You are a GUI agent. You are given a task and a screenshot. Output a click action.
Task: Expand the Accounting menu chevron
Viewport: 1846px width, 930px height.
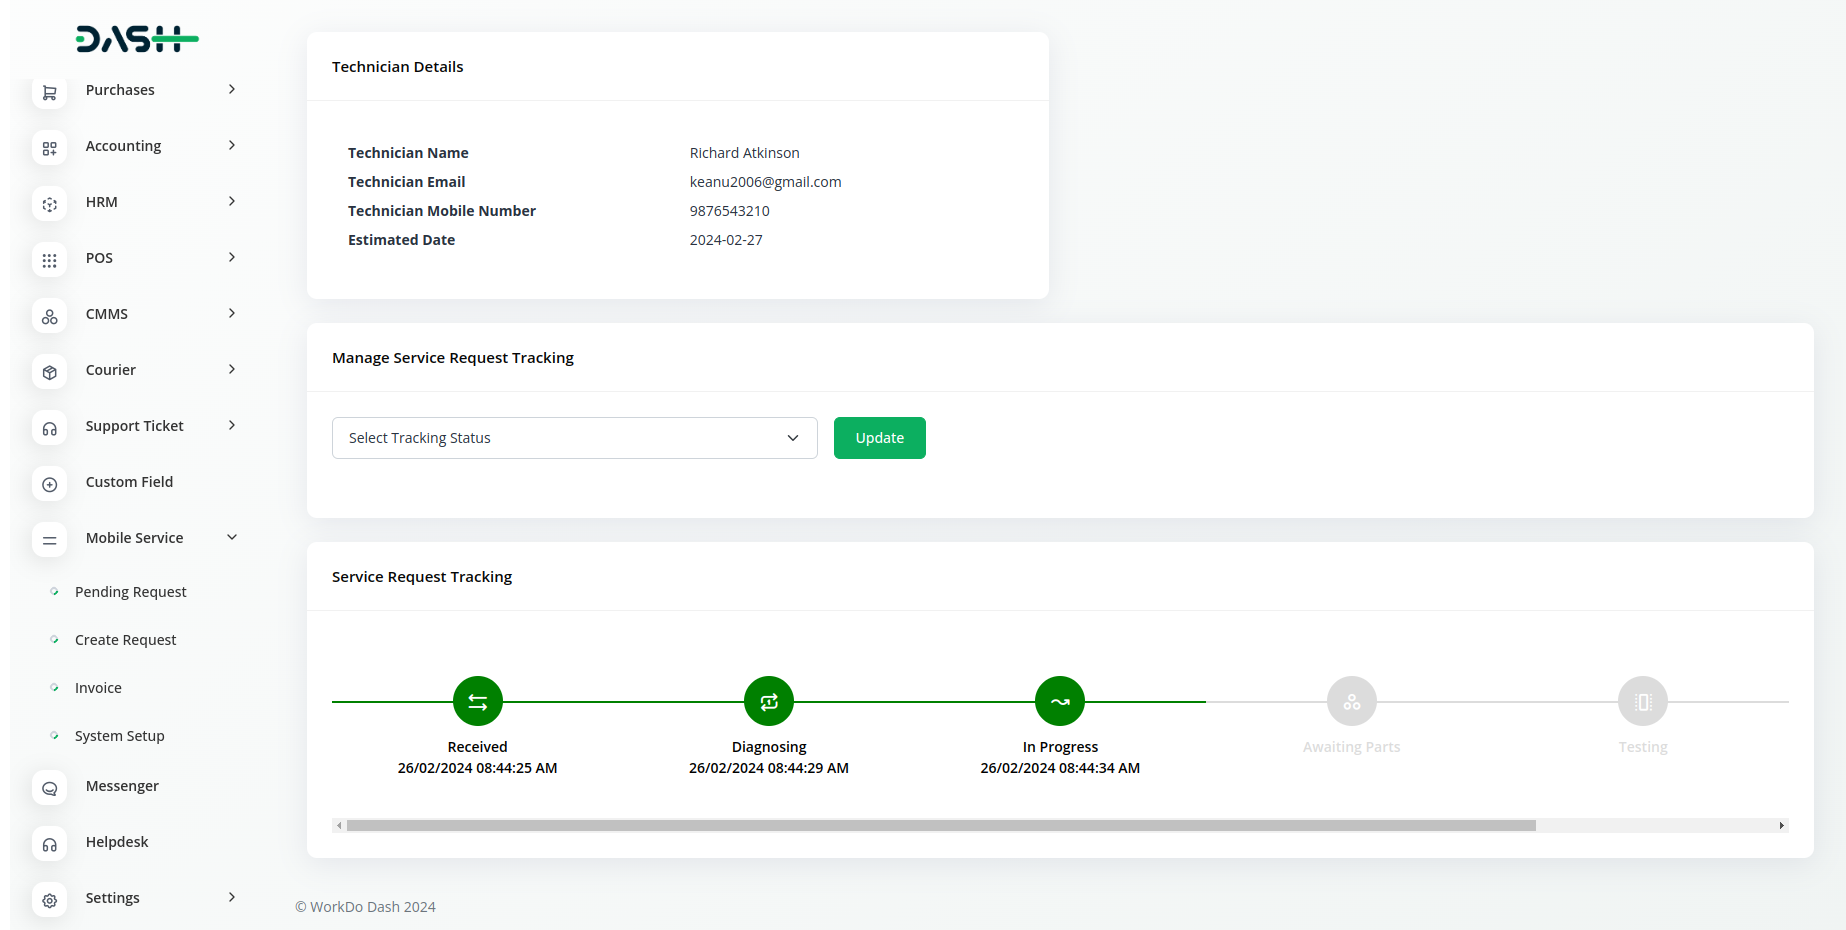[x=232, y=146]
